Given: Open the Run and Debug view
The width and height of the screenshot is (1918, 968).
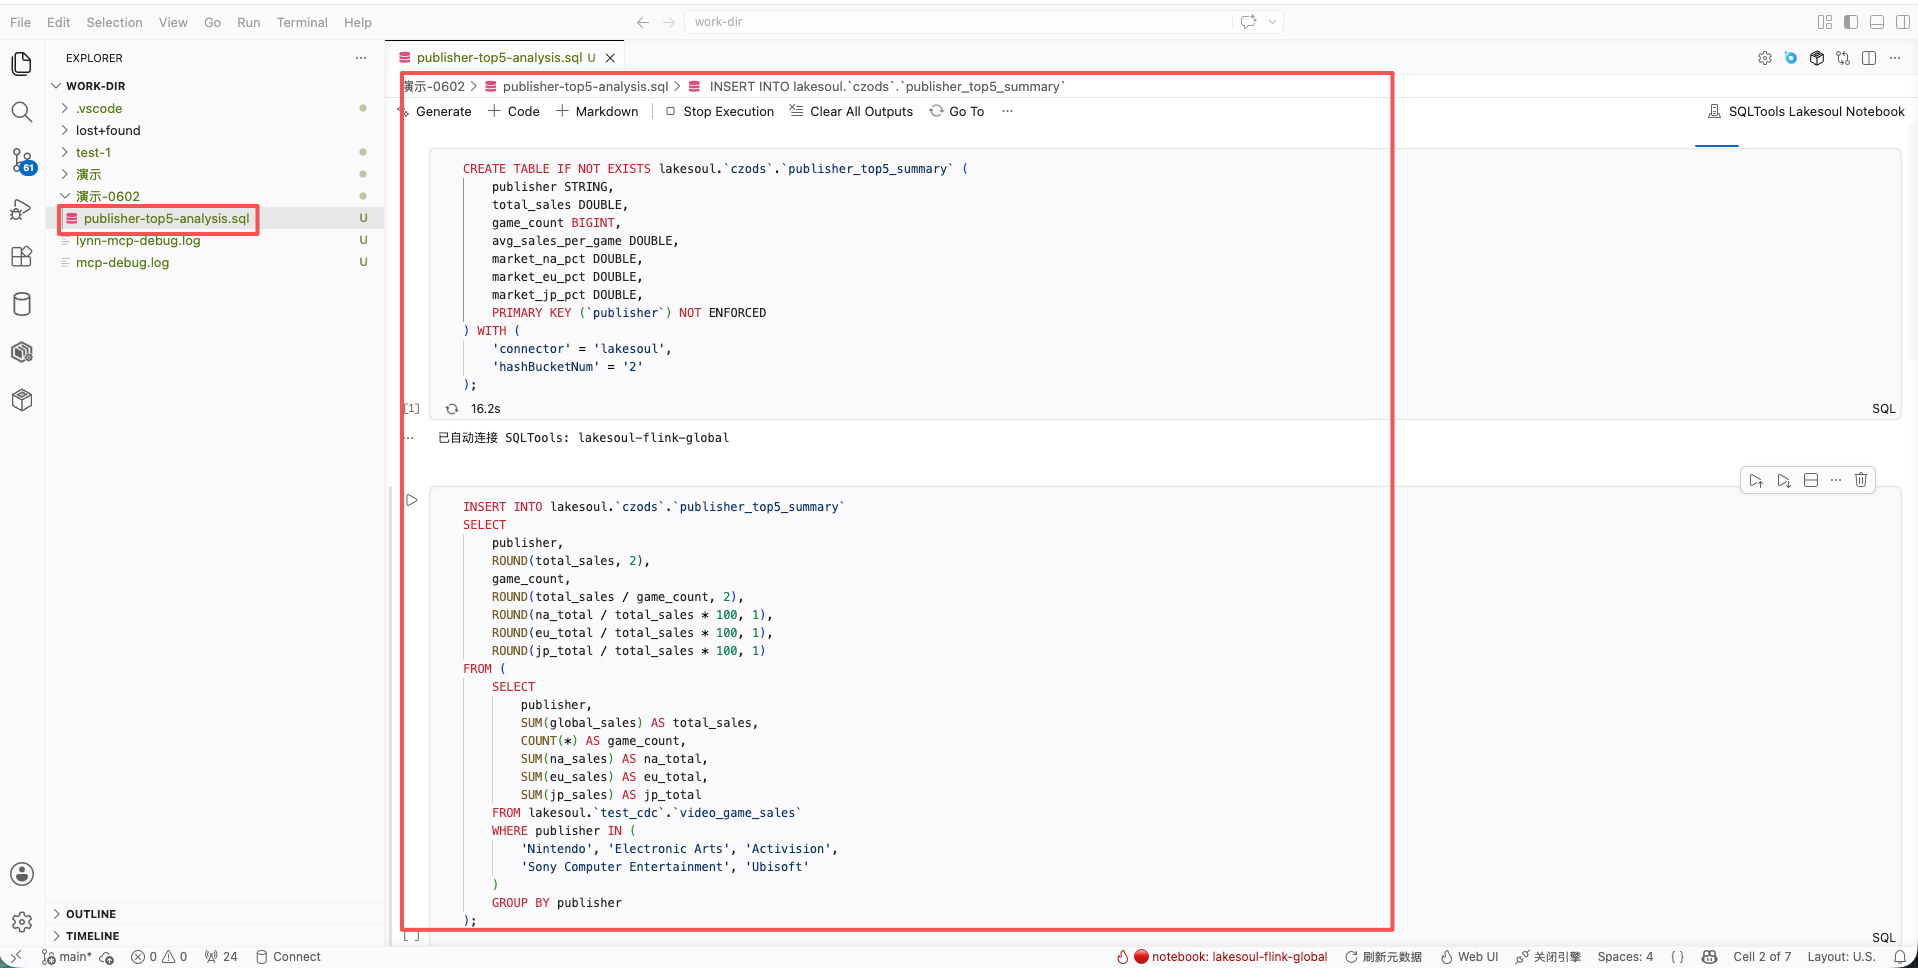Looking at the screenshot, I should 22,209.
